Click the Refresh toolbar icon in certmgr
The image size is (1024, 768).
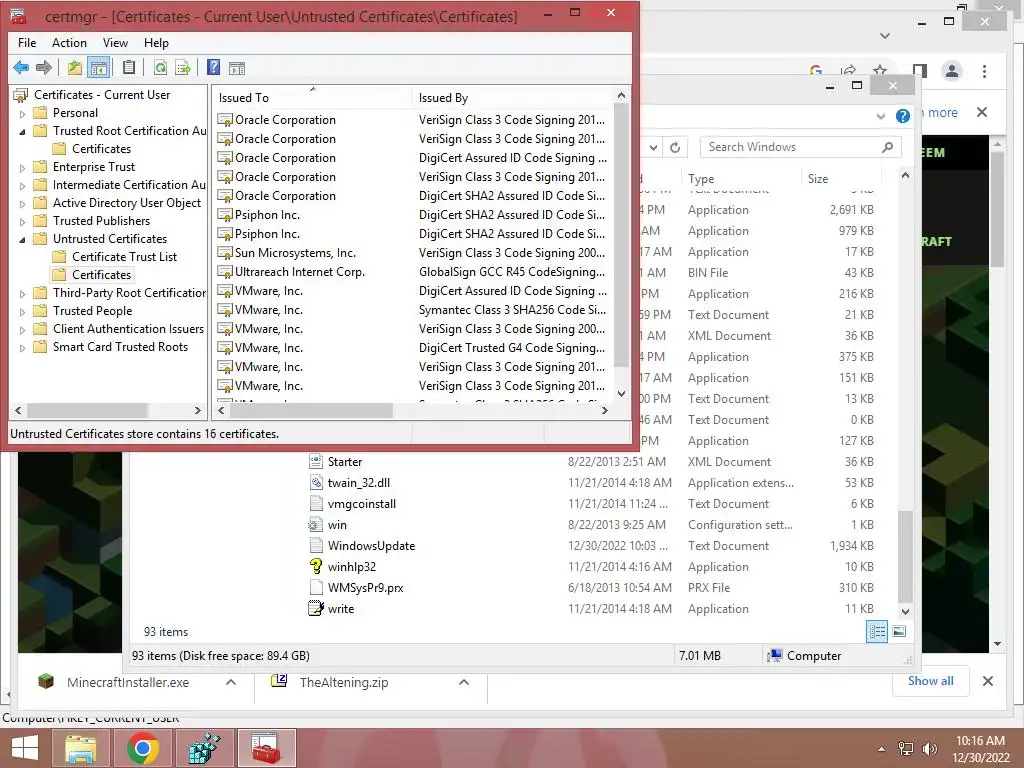[x=160, y=67]
